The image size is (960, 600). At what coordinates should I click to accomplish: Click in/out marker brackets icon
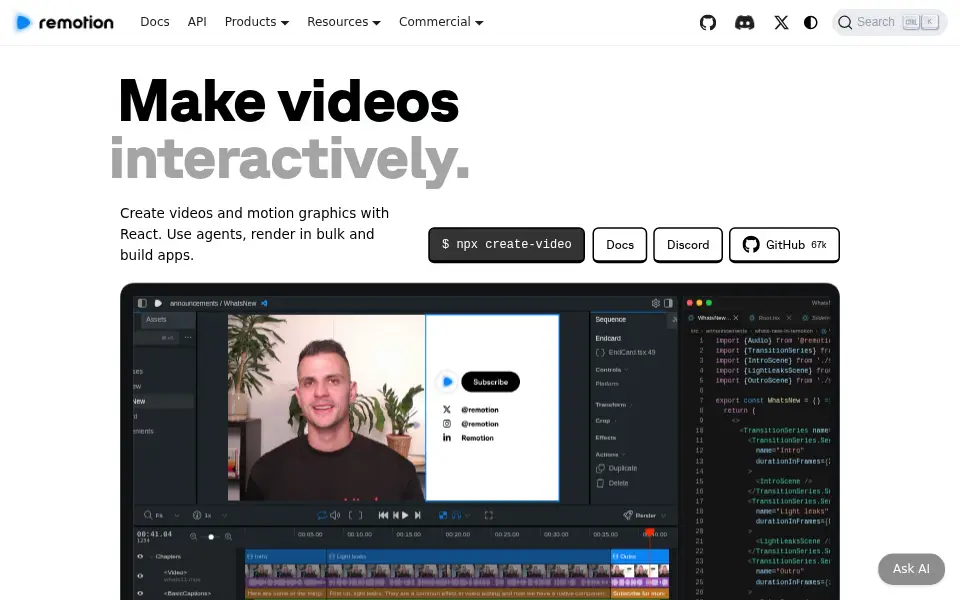pyautogui.click(x=356, y=516)
